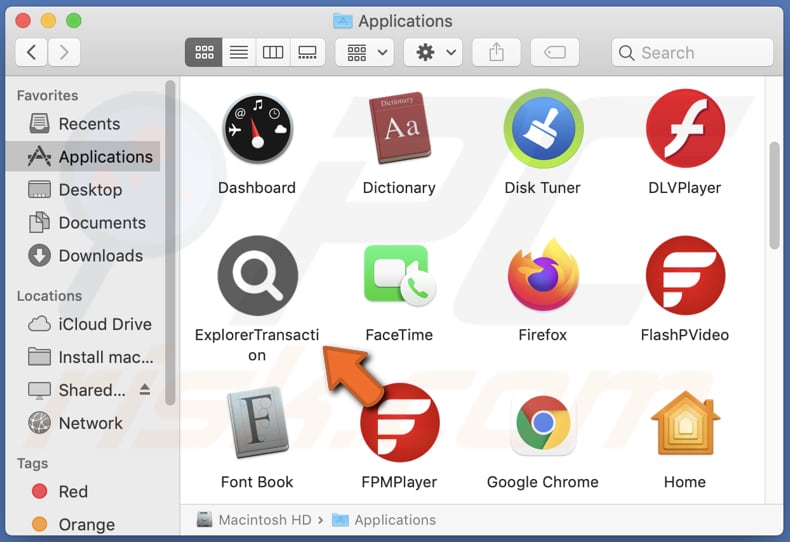
Task: Switch to gallery view
Action: 307,52
